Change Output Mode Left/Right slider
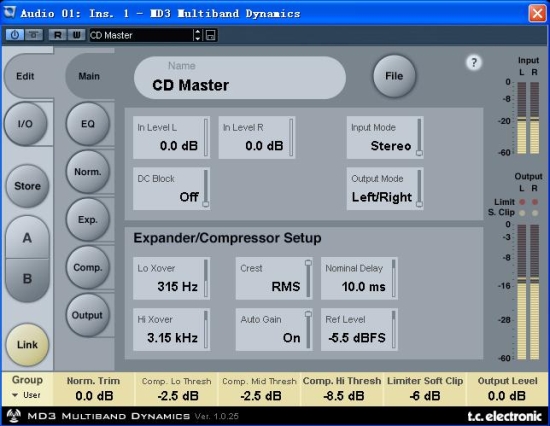Screen dimensions: 550x426 (x=419, y=189)
